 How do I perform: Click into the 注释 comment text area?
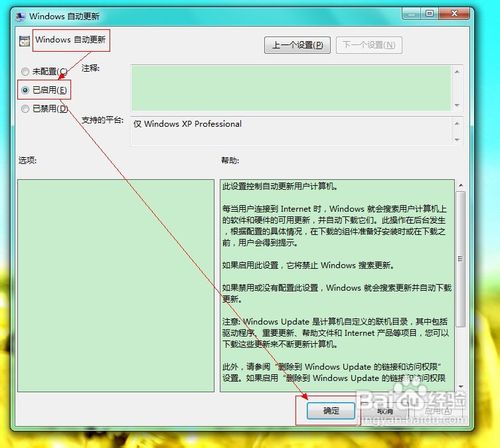click(291, 88)
